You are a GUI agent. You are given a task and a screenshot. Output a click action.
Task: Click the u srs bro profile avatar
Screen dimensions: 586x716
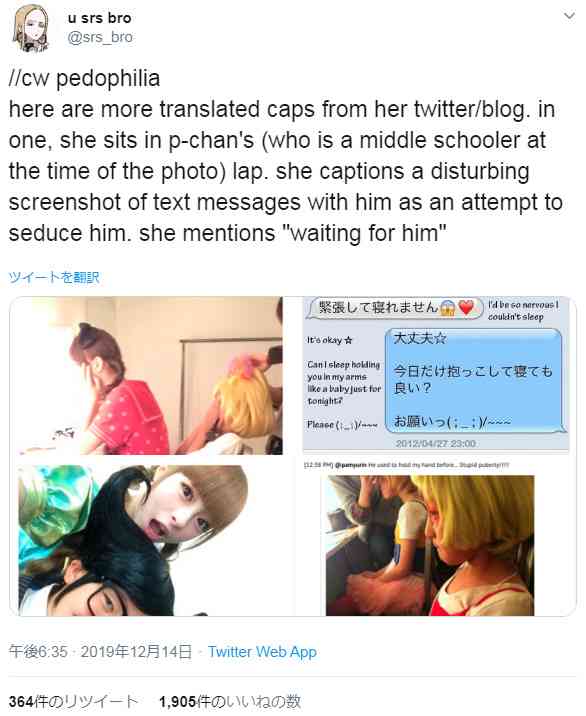[x=31, y=28]
